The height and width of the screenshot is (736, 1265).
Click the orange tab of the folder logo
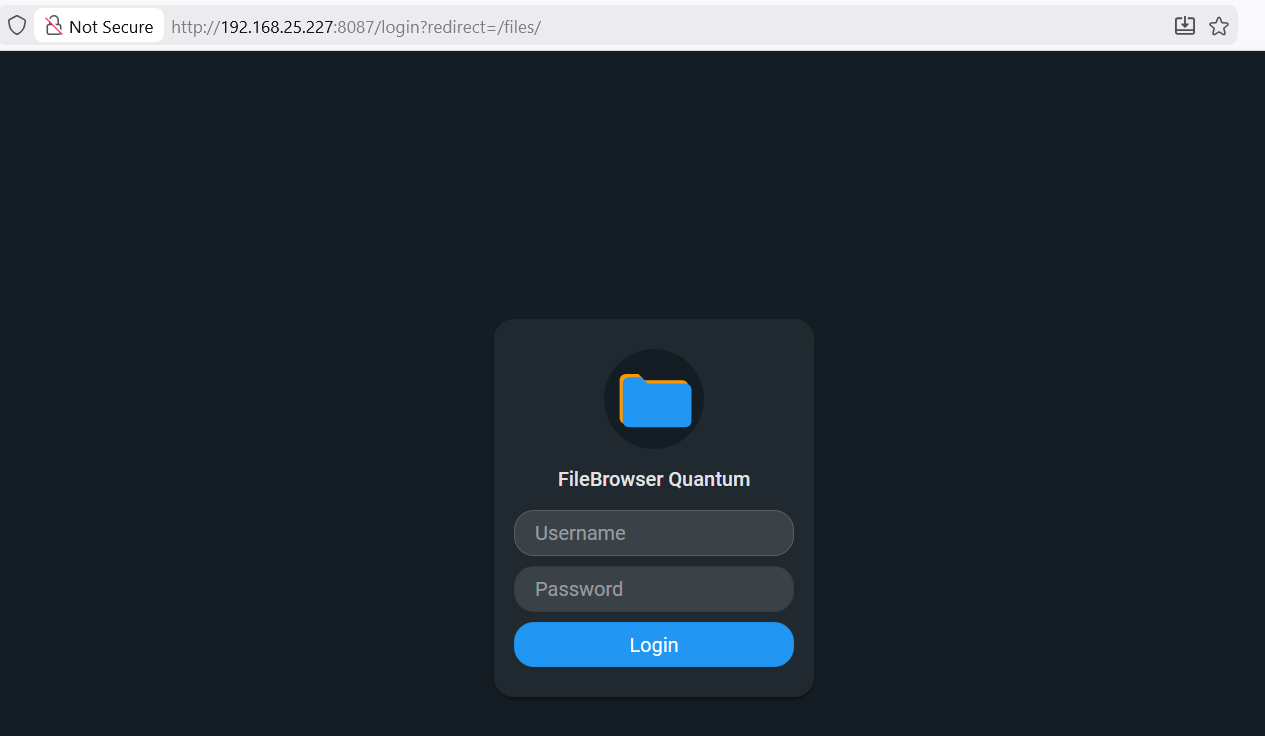point(630,378)
